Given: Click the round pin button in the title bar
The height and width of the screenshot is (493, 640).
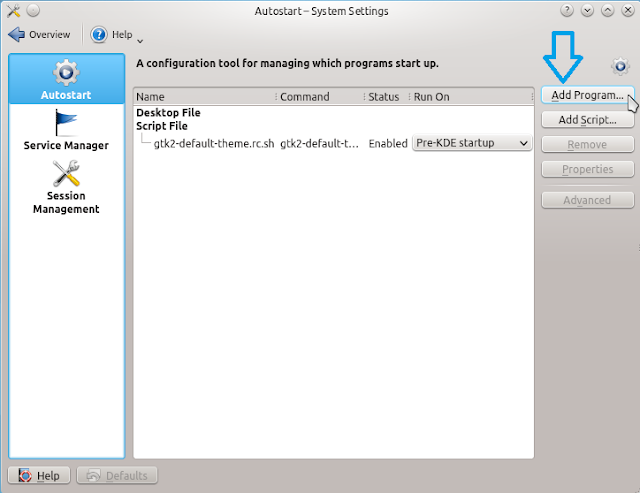Looking at the screenshot, I should (33, 11).
